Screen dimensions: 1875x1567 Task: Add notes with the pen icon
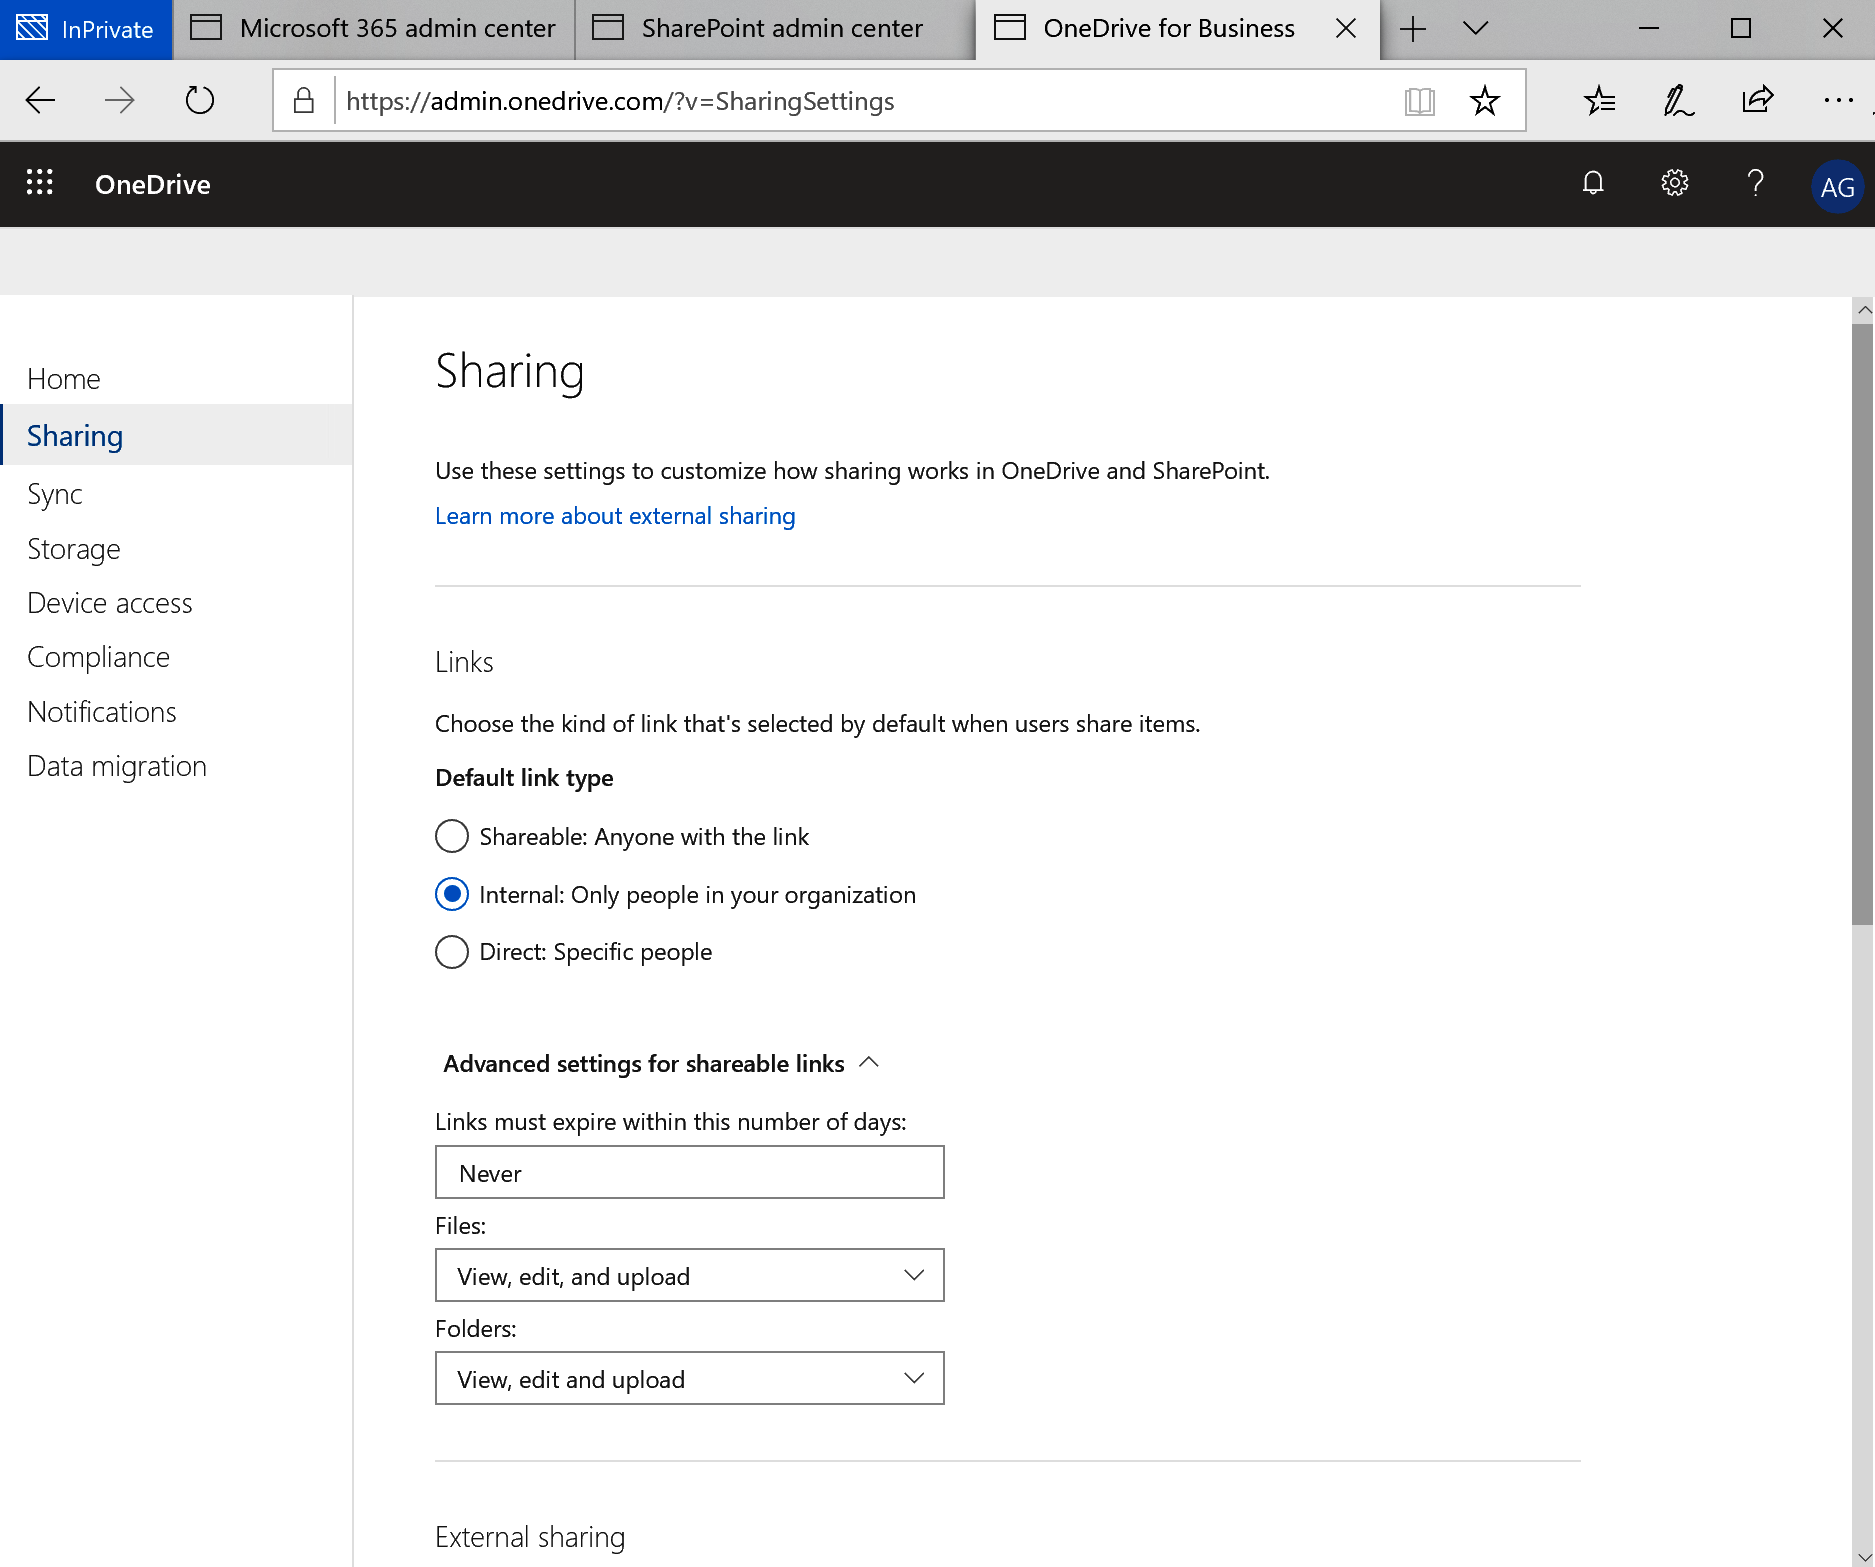tap(1678, 100)
